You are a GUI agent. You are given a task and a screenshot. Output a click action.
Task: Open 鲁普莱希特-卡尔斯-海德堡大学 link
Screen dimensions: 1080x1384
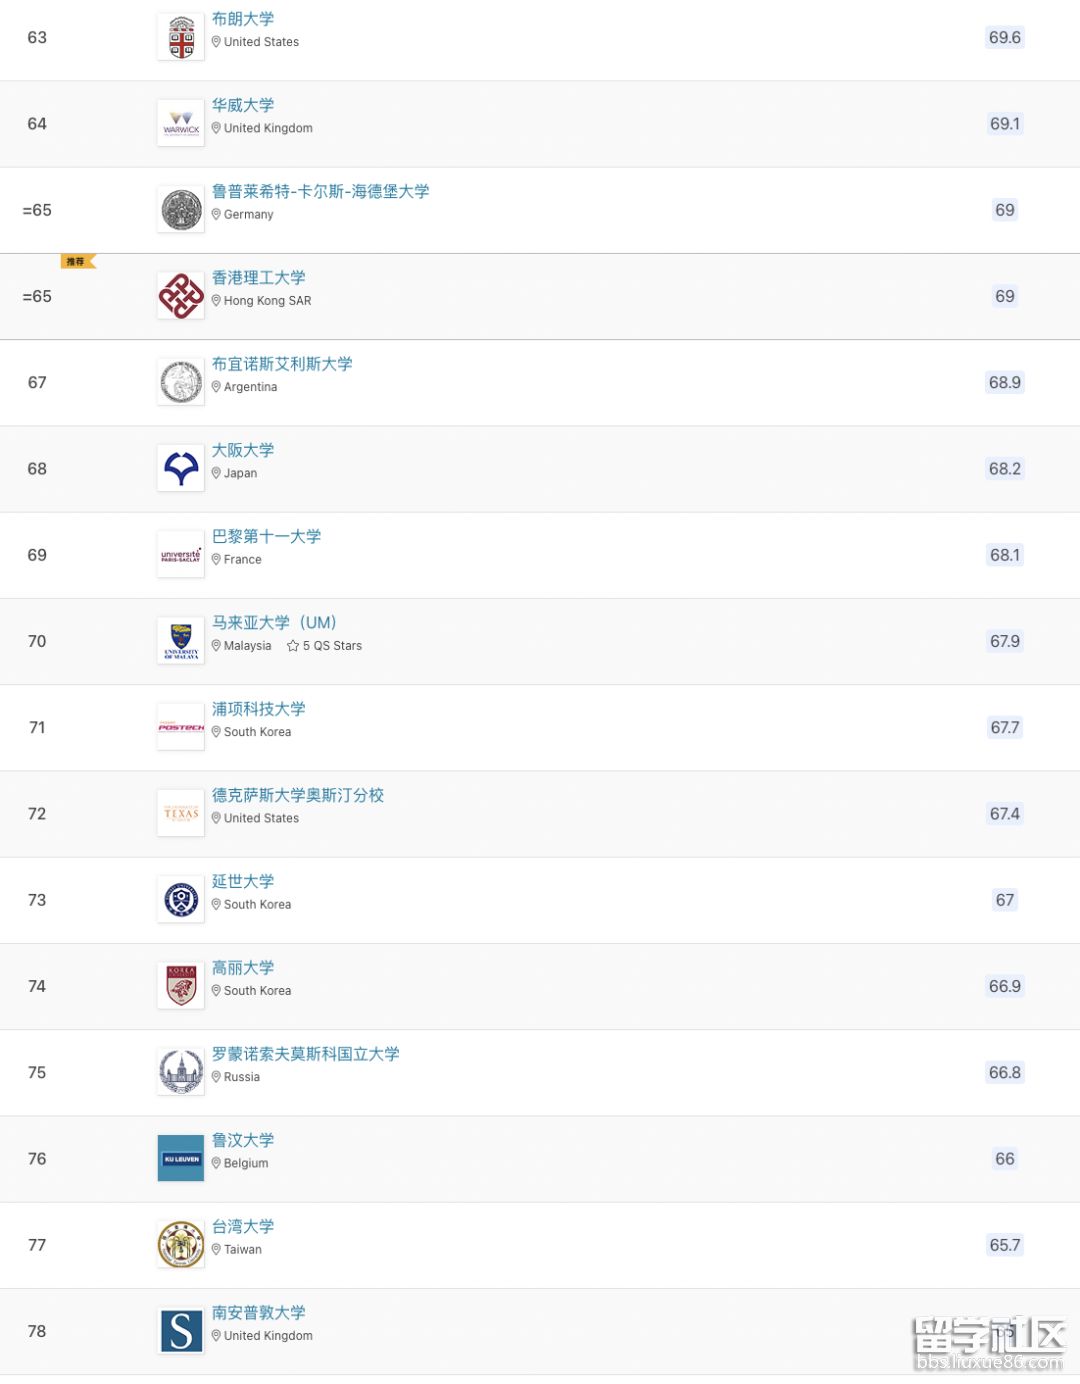tap(321, 191)
